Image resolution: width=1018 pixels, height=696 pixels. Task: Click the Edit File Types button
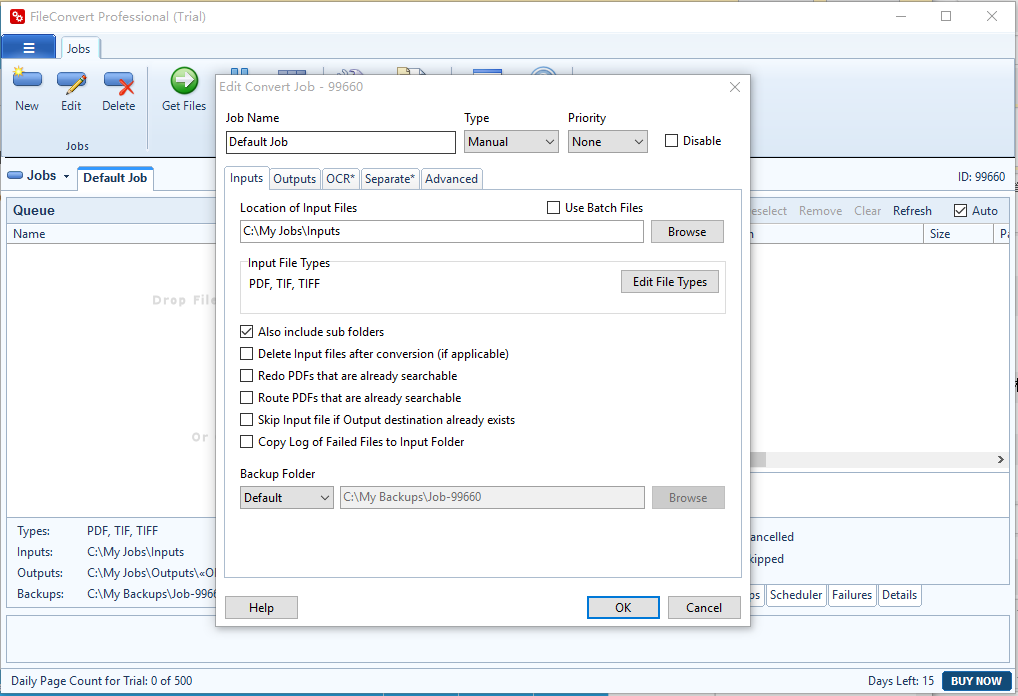tap(669, 281)
